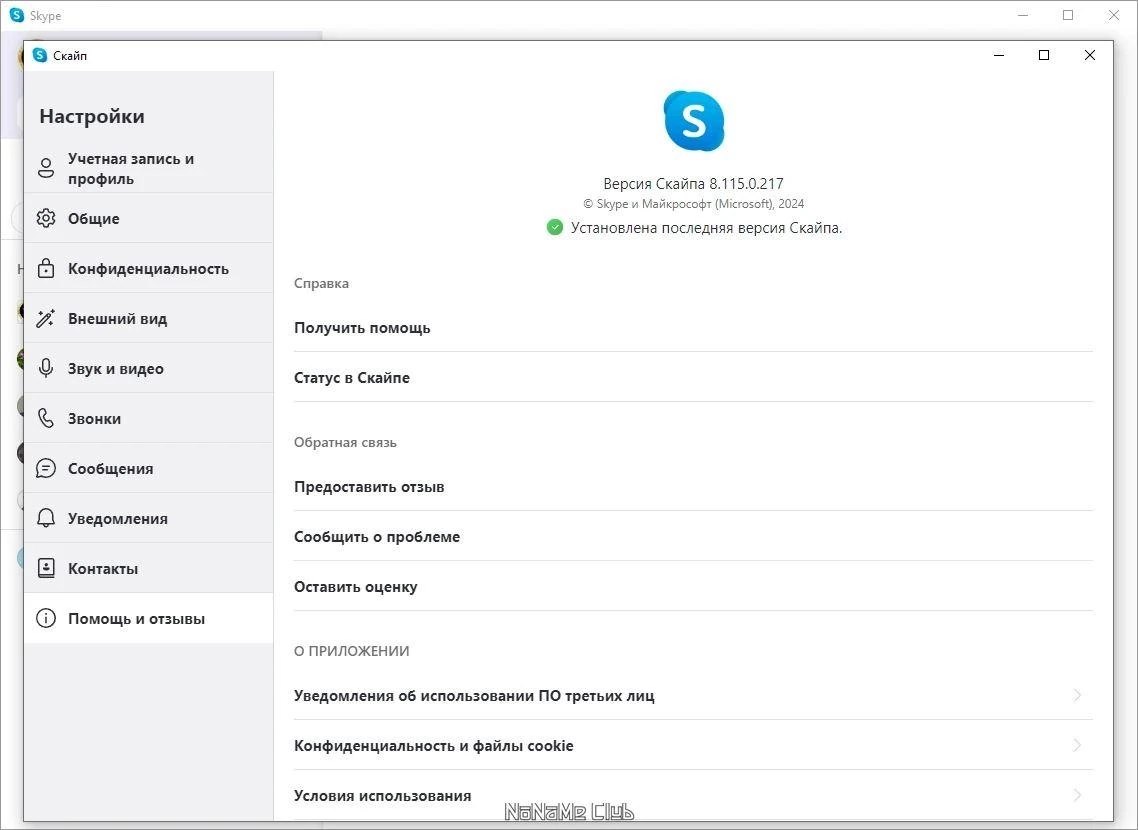Click the О ПРИЛОЖЕНИИ section label
This screenshot has height=830, width=1138.
(351, 652)
